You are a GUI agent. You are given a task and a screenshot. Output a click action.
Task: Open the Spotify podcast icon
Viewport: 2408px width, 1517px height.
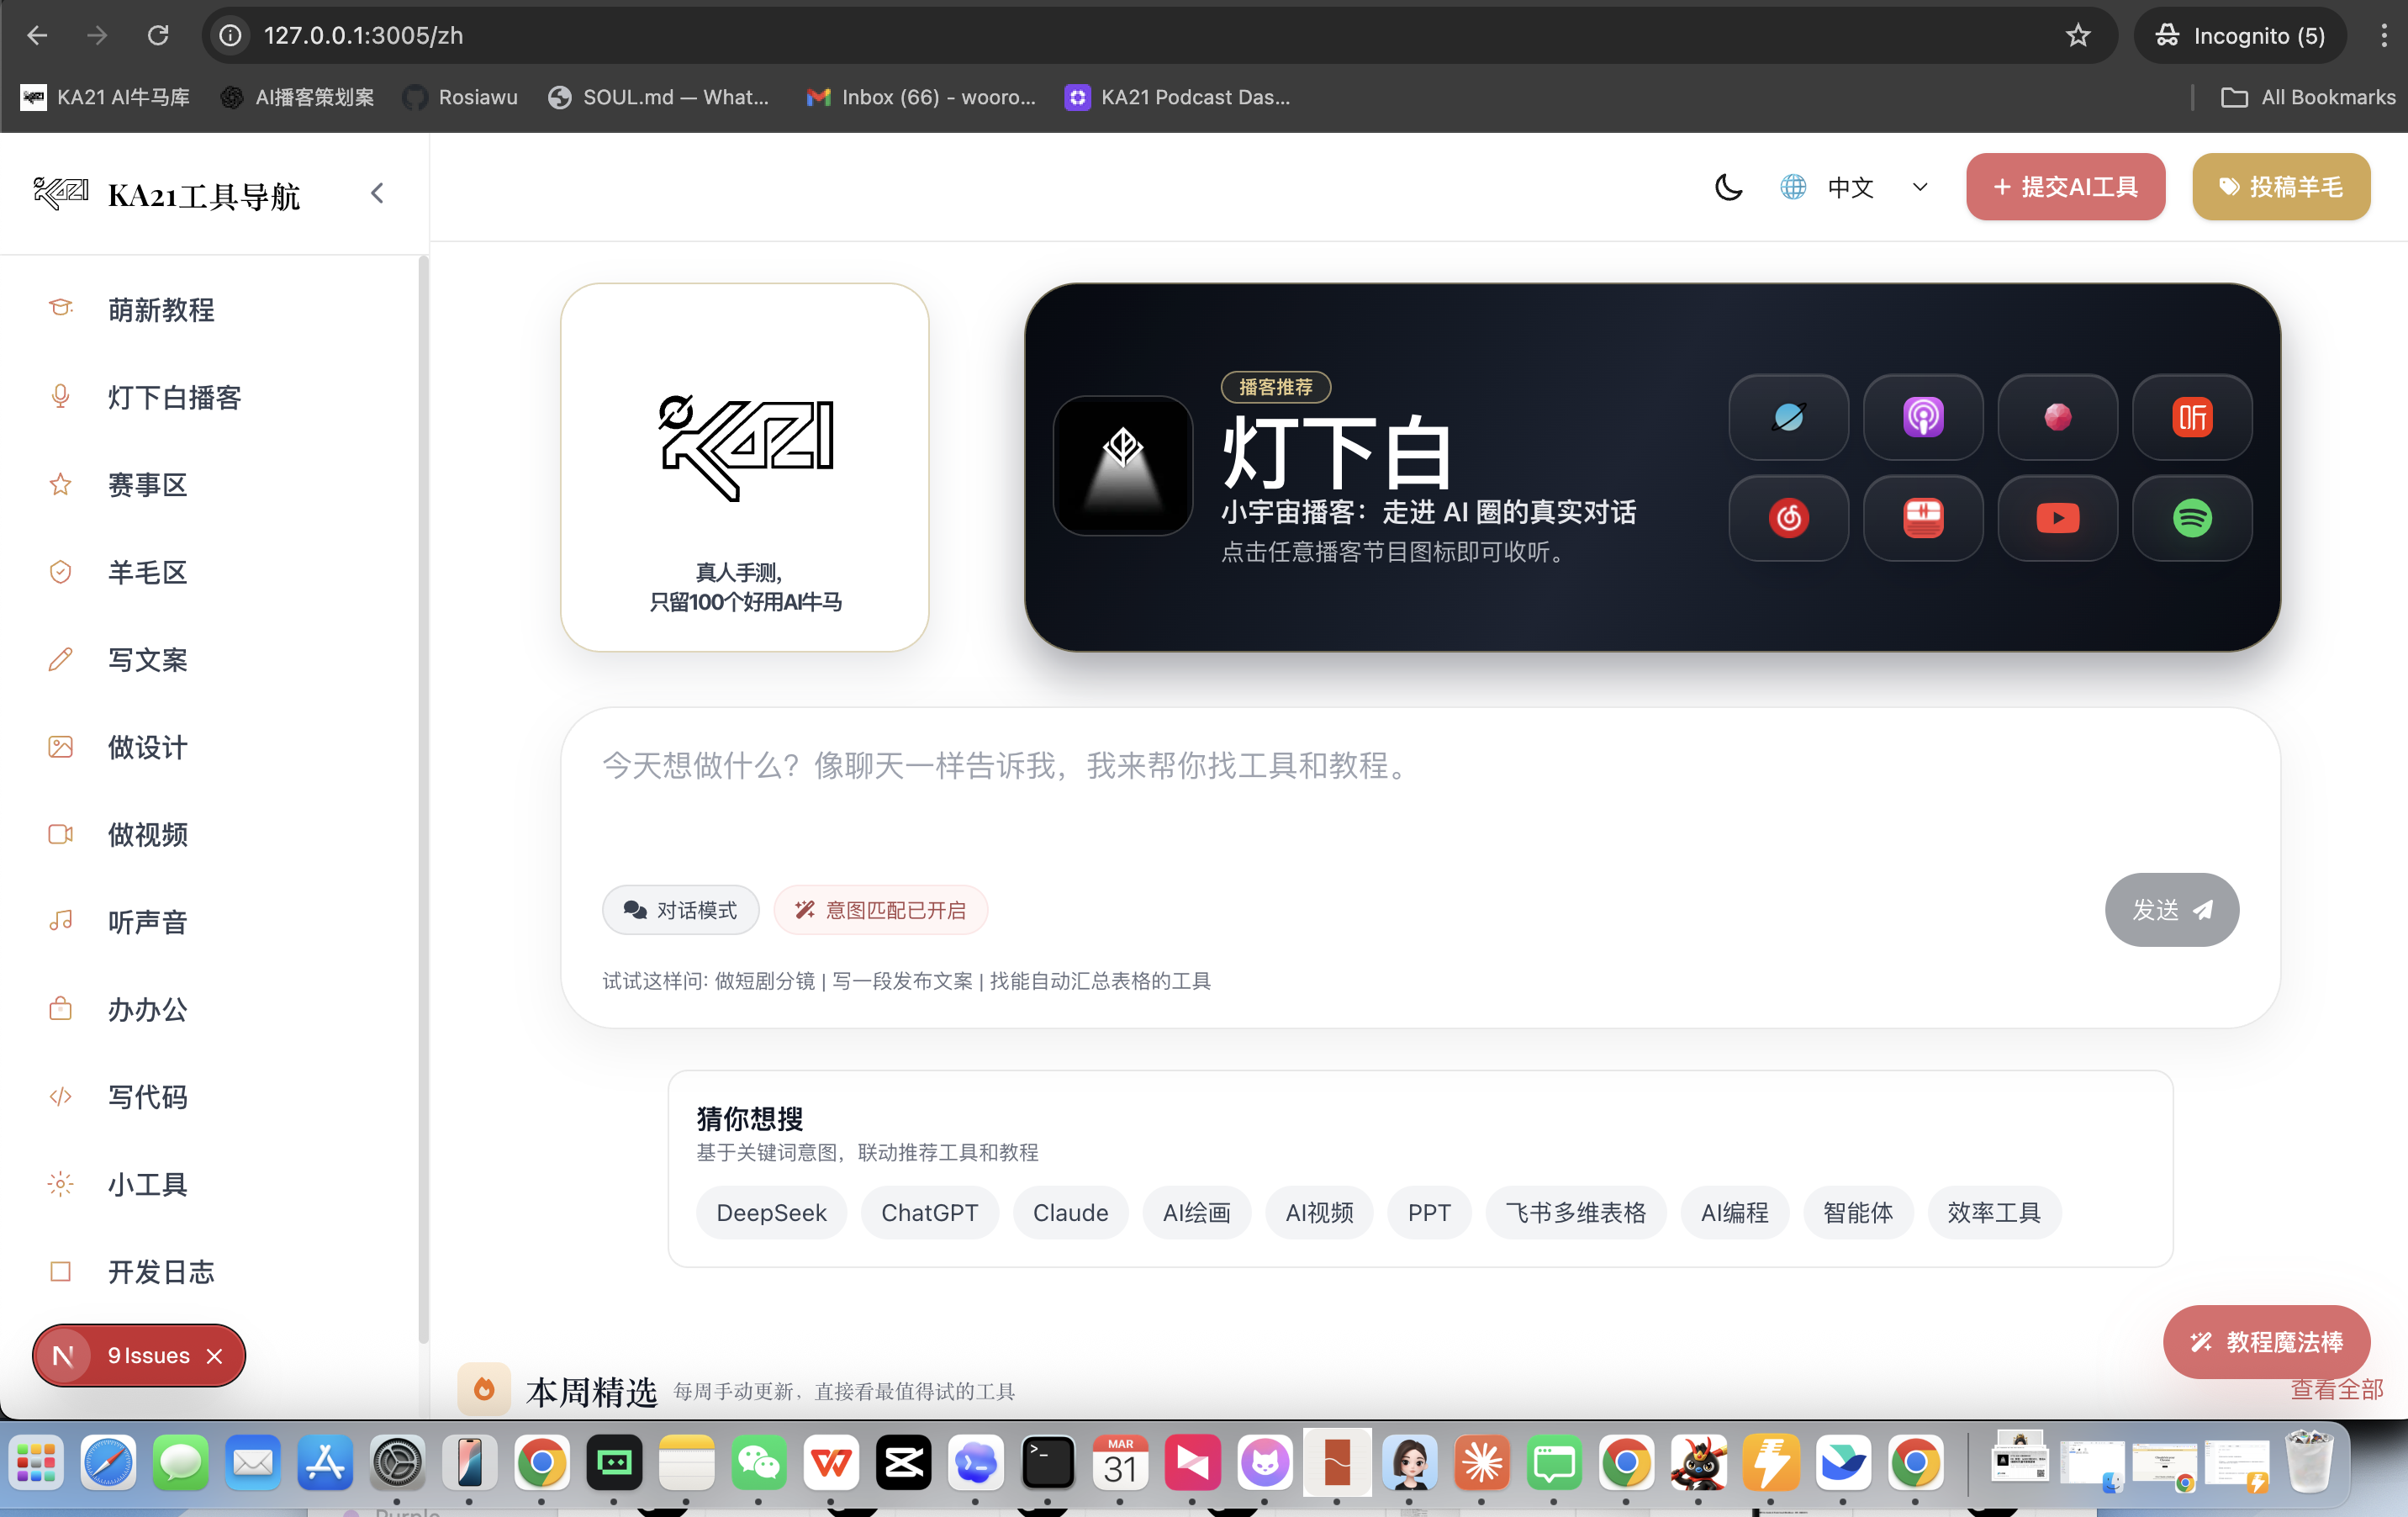click(x=2191, y=518)
